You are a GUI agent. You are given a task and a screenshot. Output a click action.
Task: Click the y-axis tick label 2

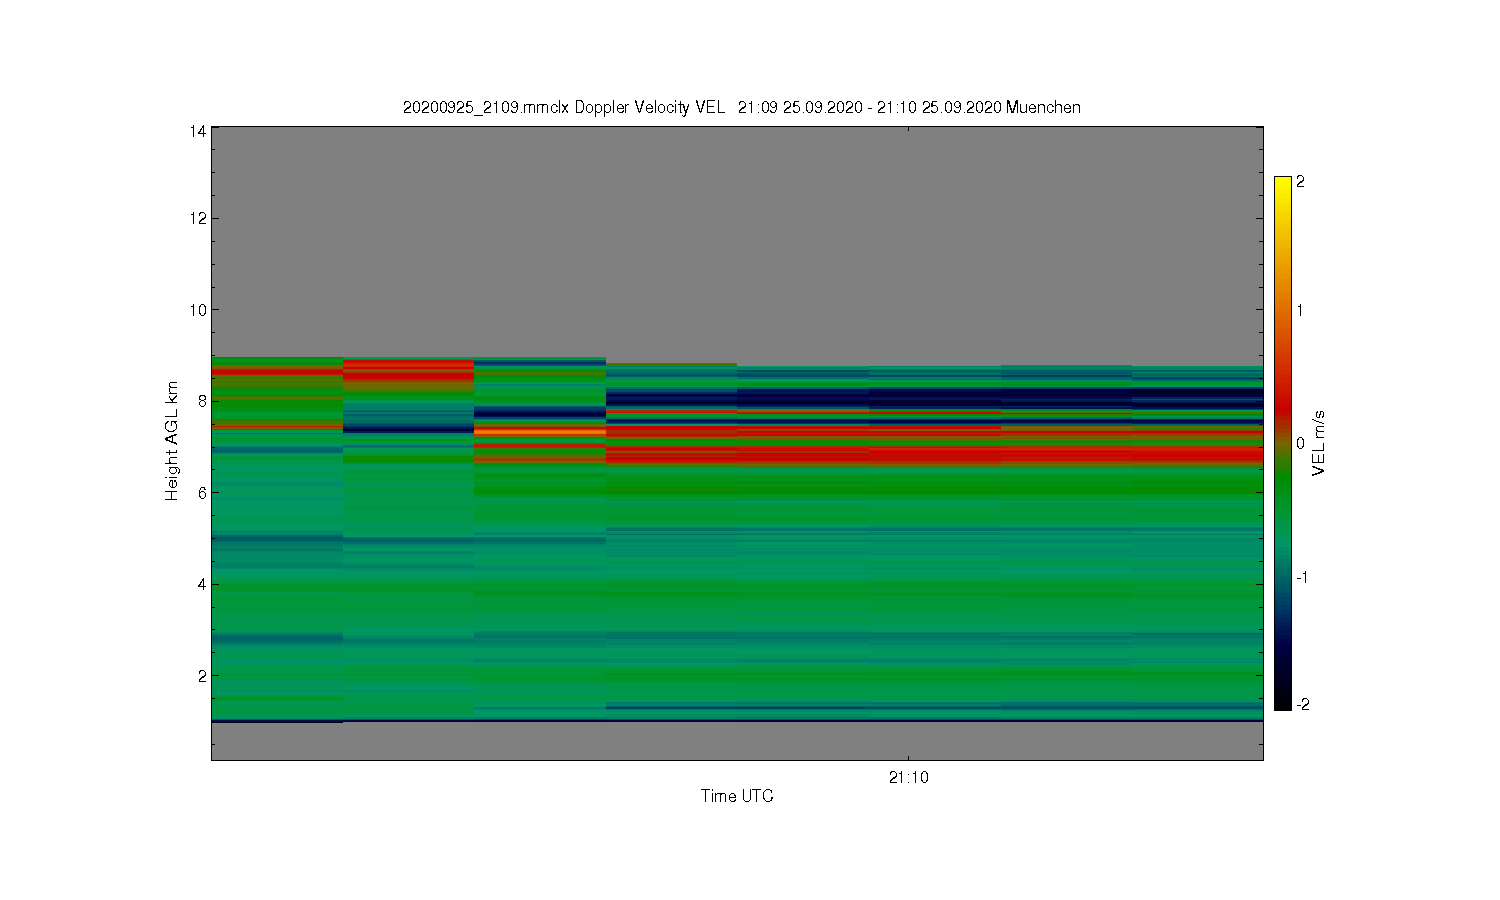tap(202, 676)
